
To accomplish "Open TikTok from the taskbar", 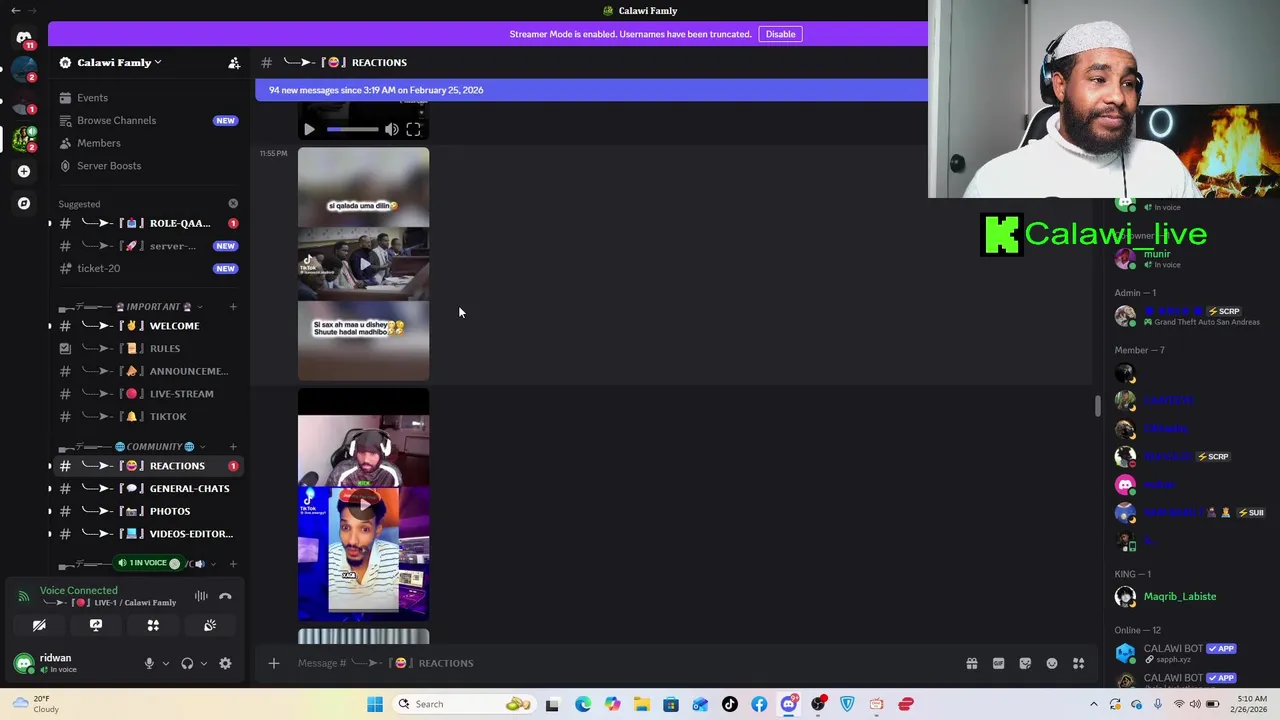I will click(x=729, y=704).
